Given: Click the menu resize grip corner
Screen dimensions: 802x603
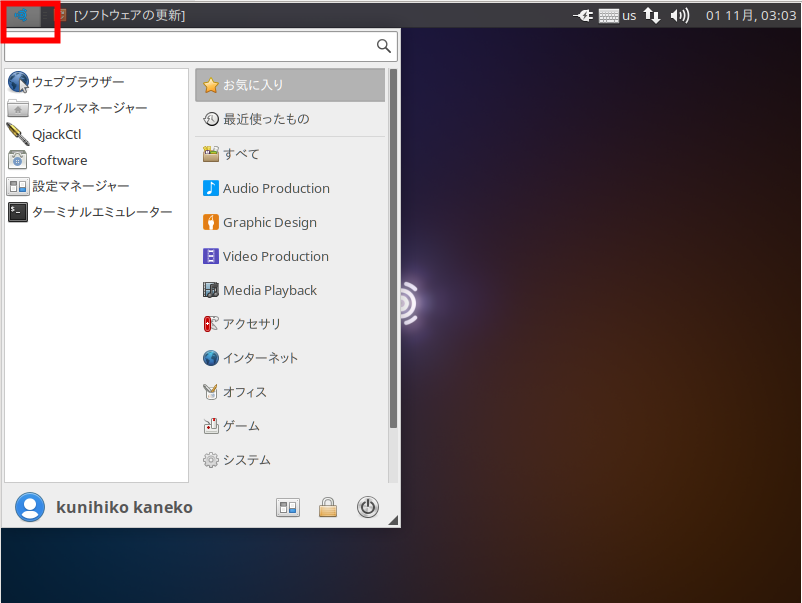Looking at the screenshot, I should [x=393, y=520].
